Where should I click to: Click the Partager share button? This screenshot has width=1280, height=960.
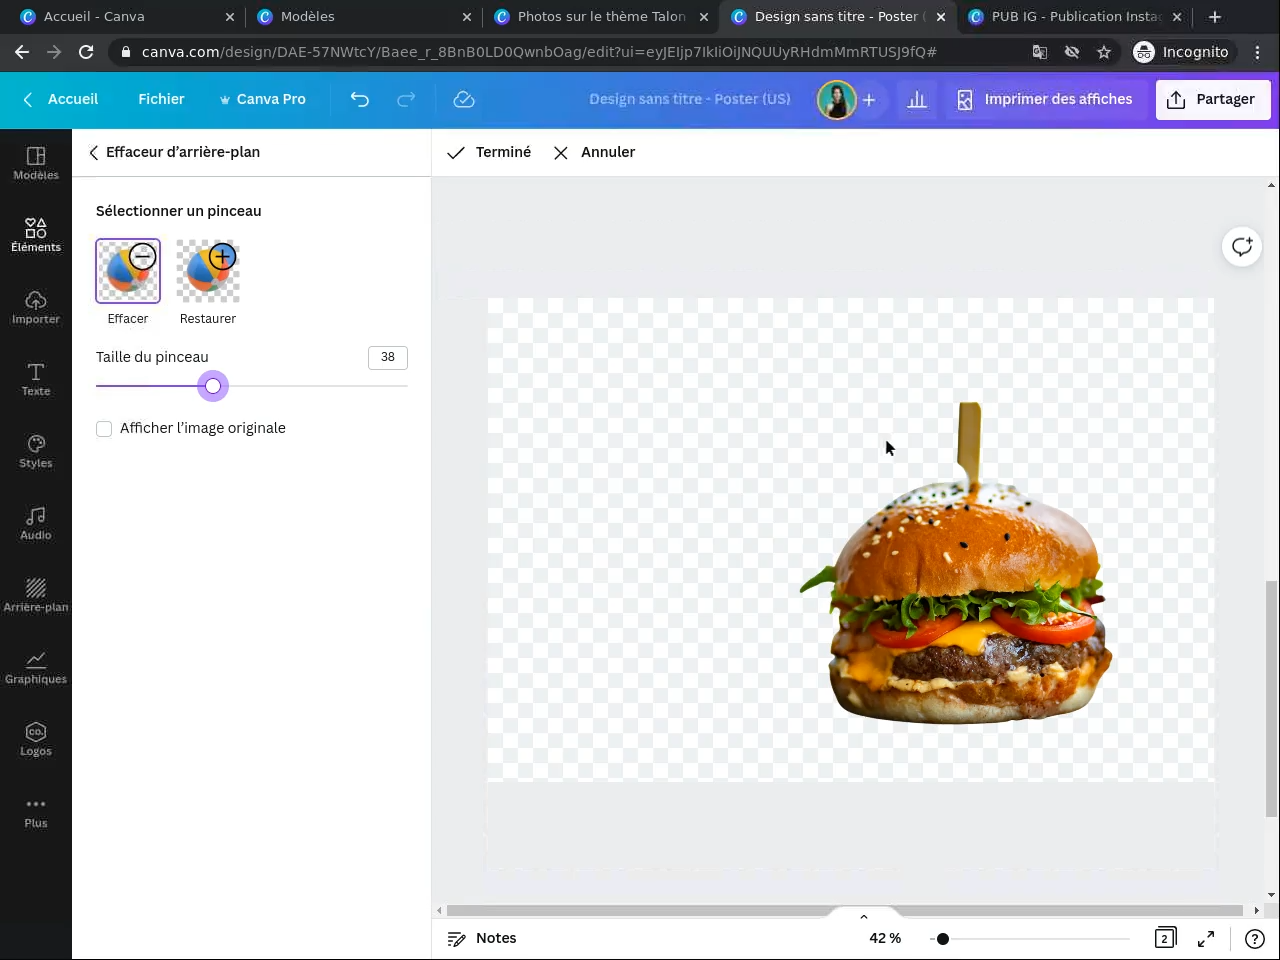1213,99
